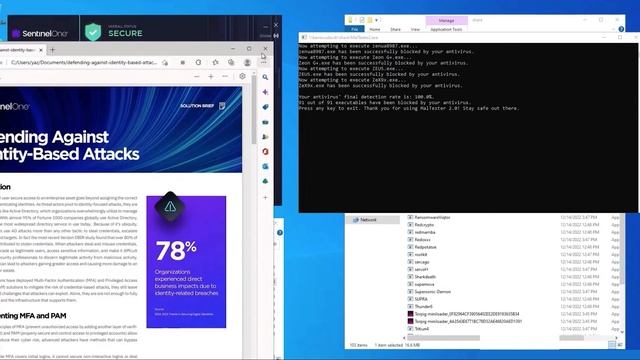Screen dimensions: 640x360
Task: Click the SOLUTION BRIEF label in the PDF
Action: click(197, 106)
